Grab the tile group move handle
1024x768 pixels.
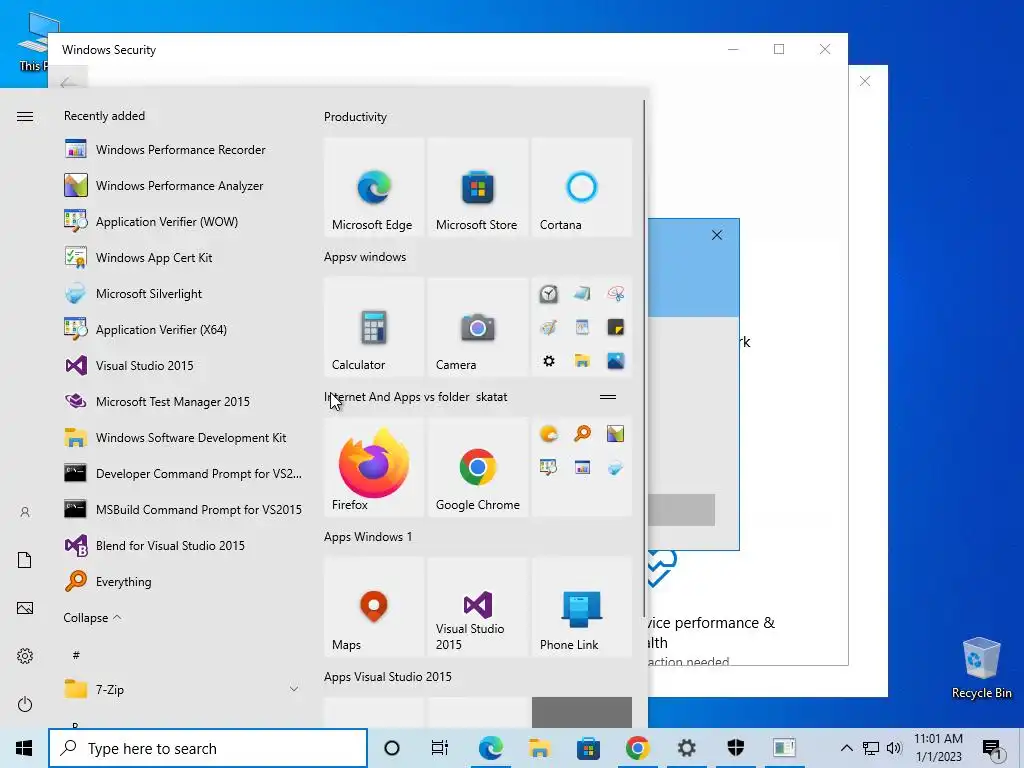coord(608,396)
